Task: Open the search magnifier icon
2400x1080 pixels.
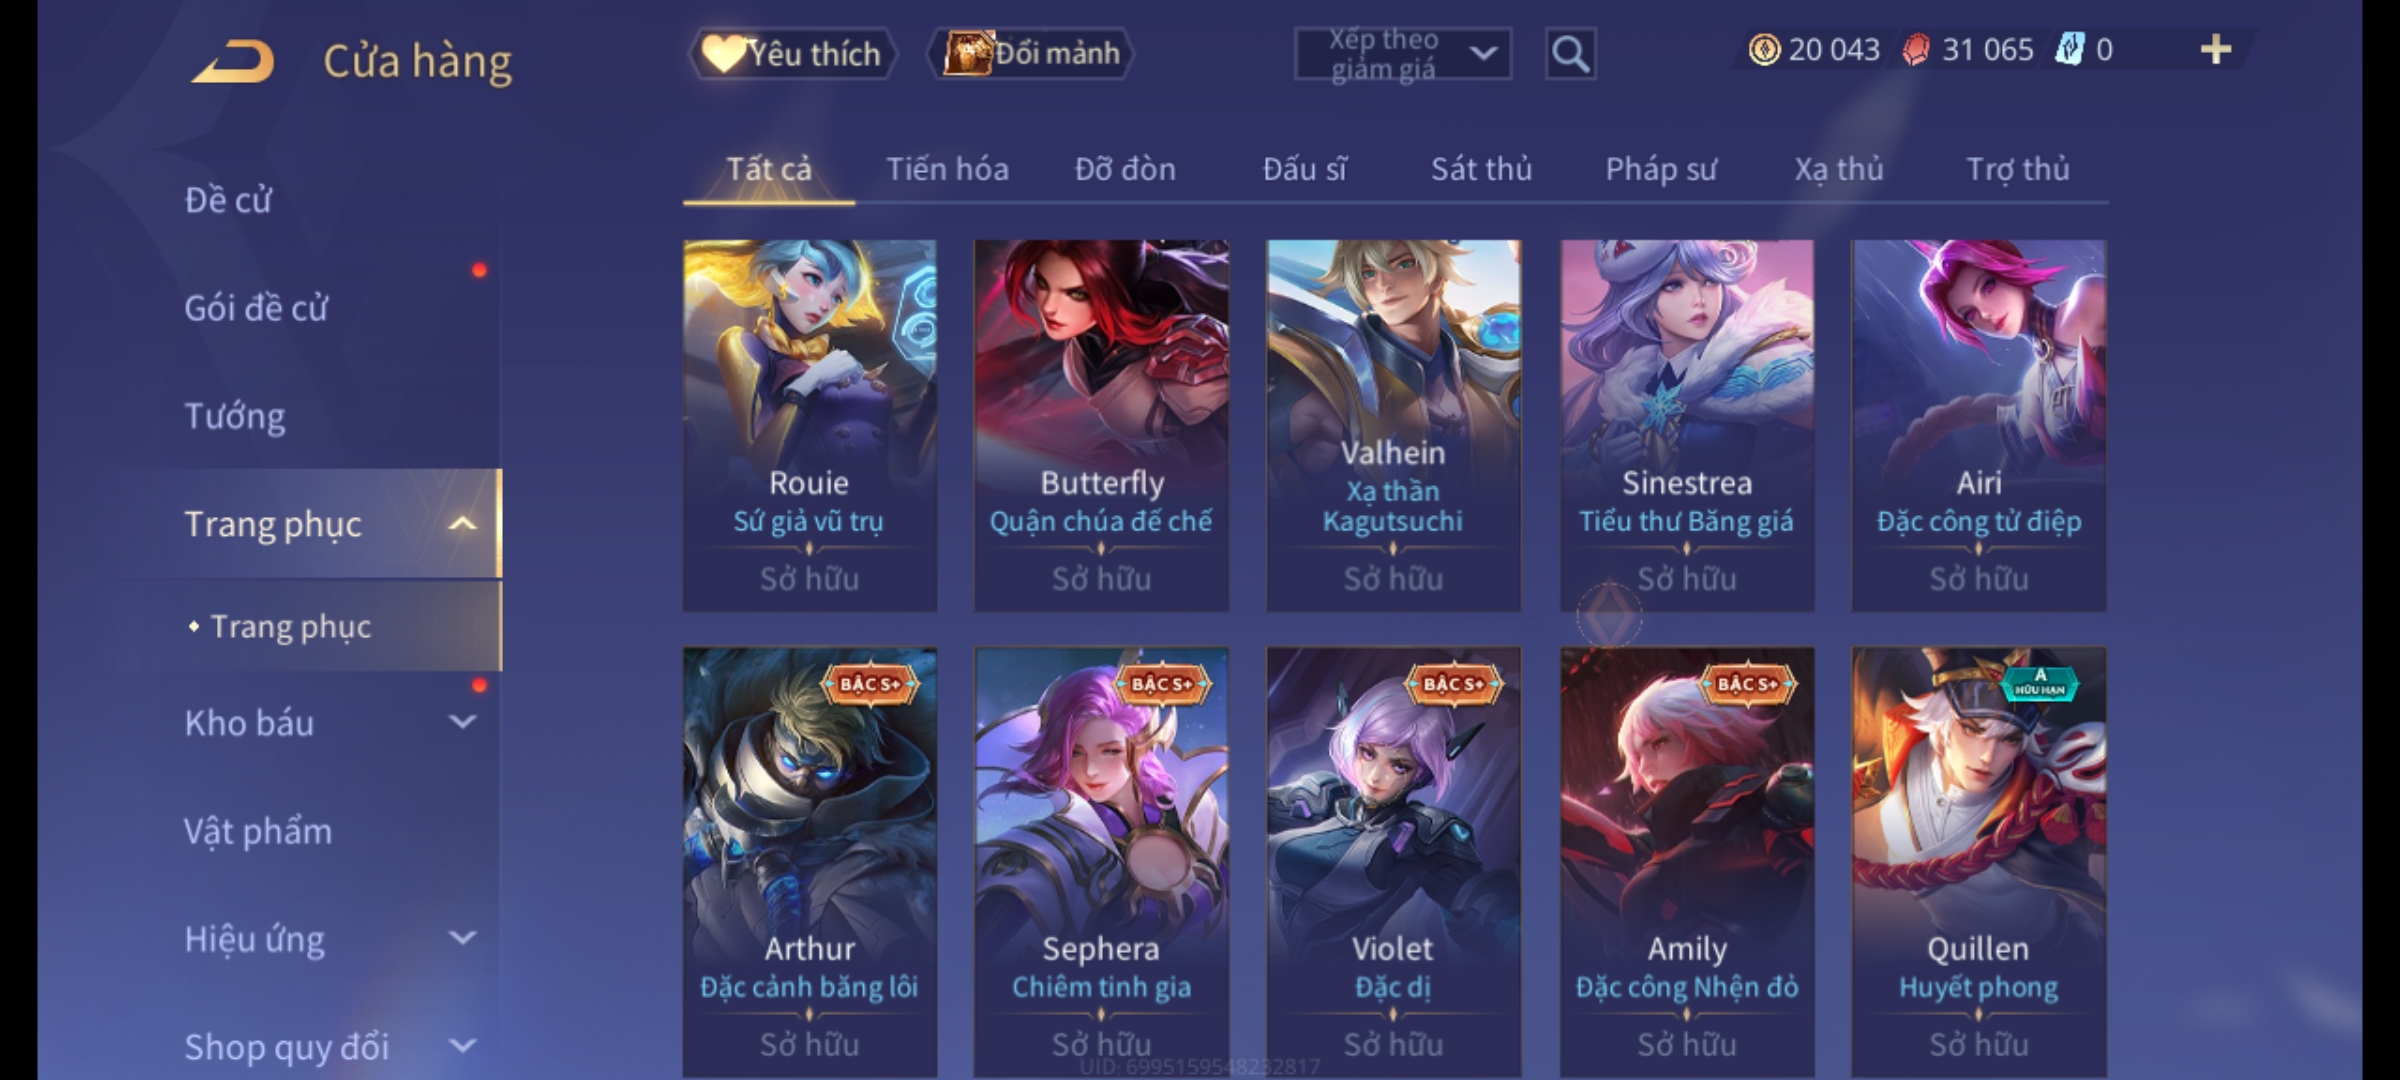Action: [1570, 54]
